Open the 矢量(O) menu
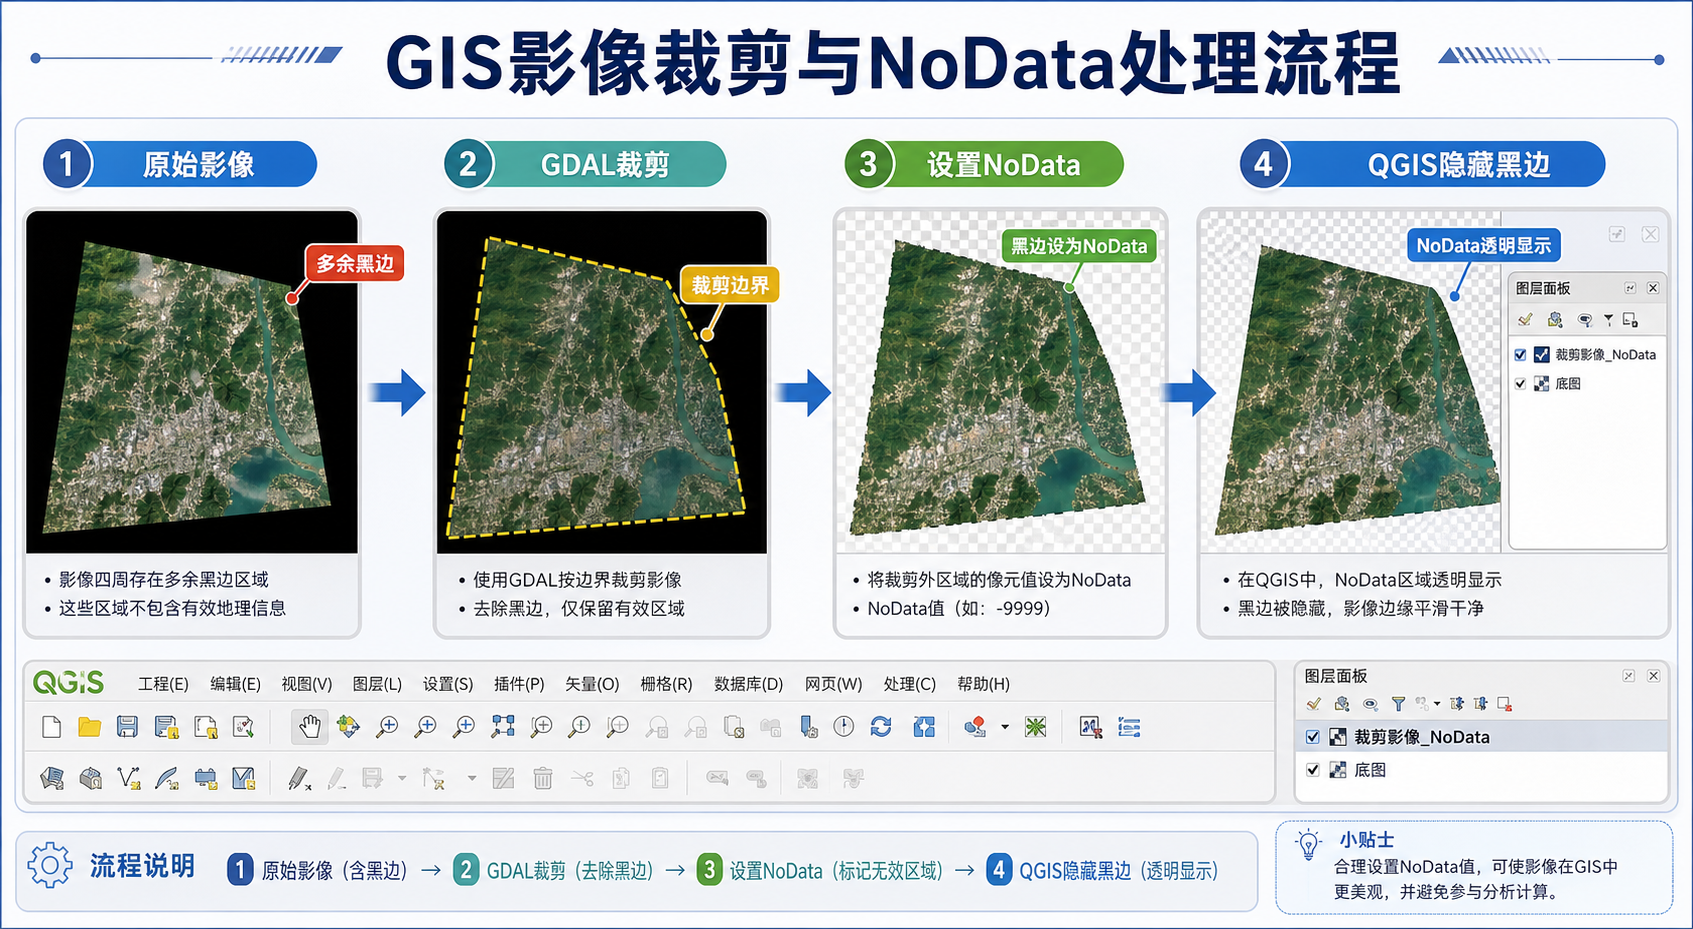Viewport: 1693px width, 929px height. tap(592, 684)
